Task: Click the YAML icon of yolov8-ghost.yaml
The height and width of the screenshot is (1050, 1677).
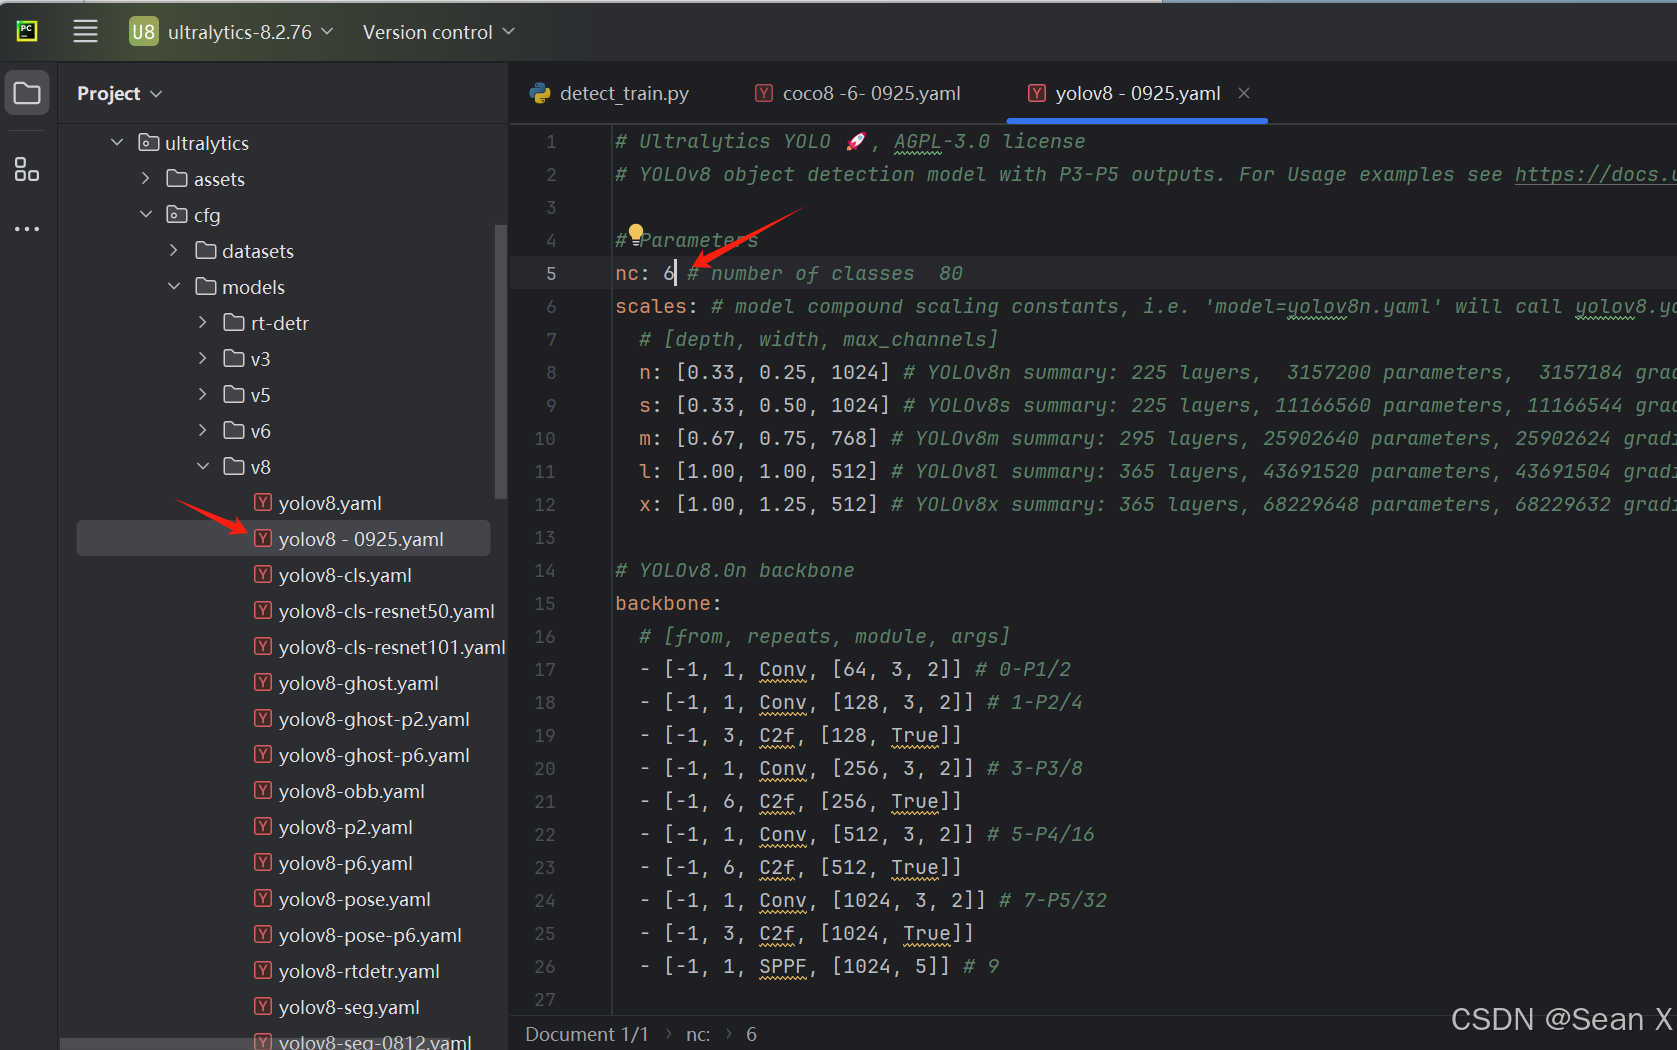Action: pos(263,682)
